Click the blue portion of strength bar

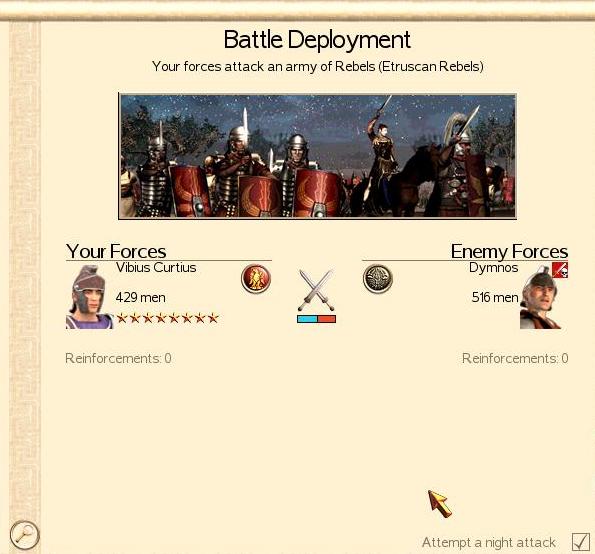point(307,319)
